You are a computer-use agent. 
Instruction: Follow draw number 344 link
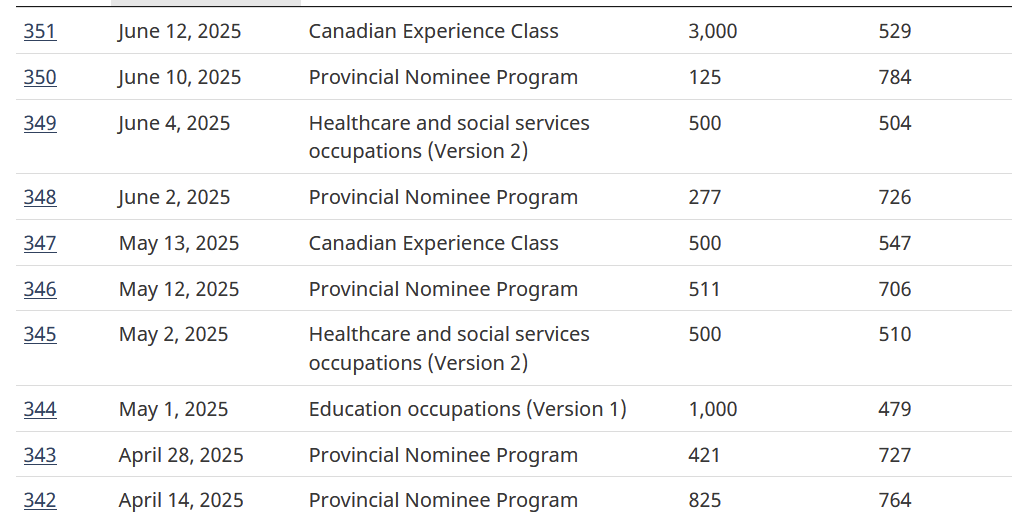[40, 409]
